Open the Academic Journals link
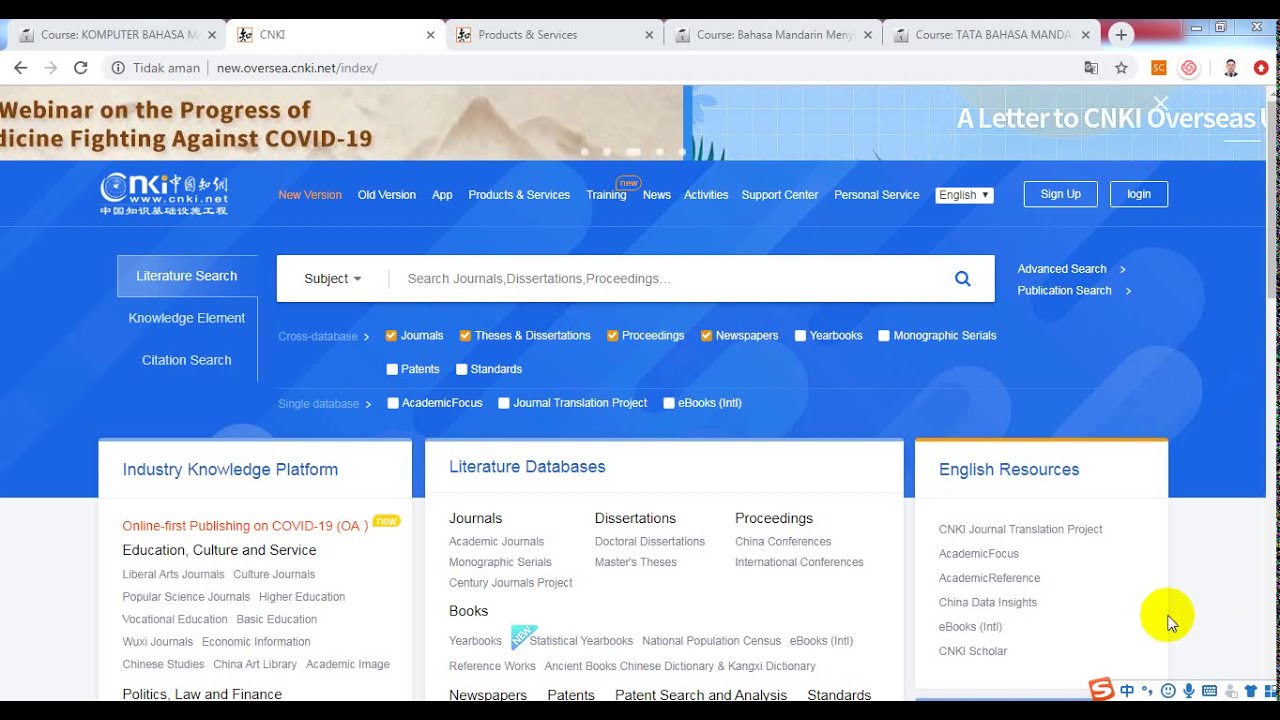This screenshot has height=720, width=1280. (x=497, y=542)
